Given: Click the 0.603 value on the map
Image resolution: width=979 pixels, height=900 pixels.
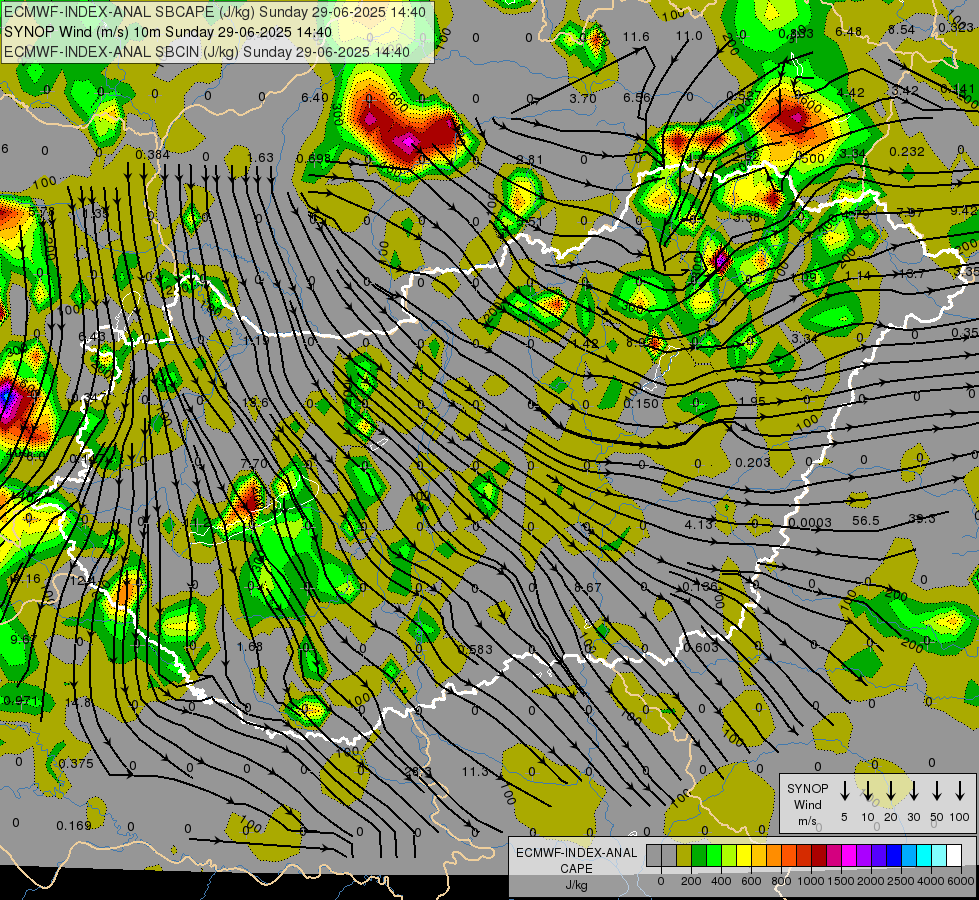Looking at the screenshot, I should click(701, 648).
